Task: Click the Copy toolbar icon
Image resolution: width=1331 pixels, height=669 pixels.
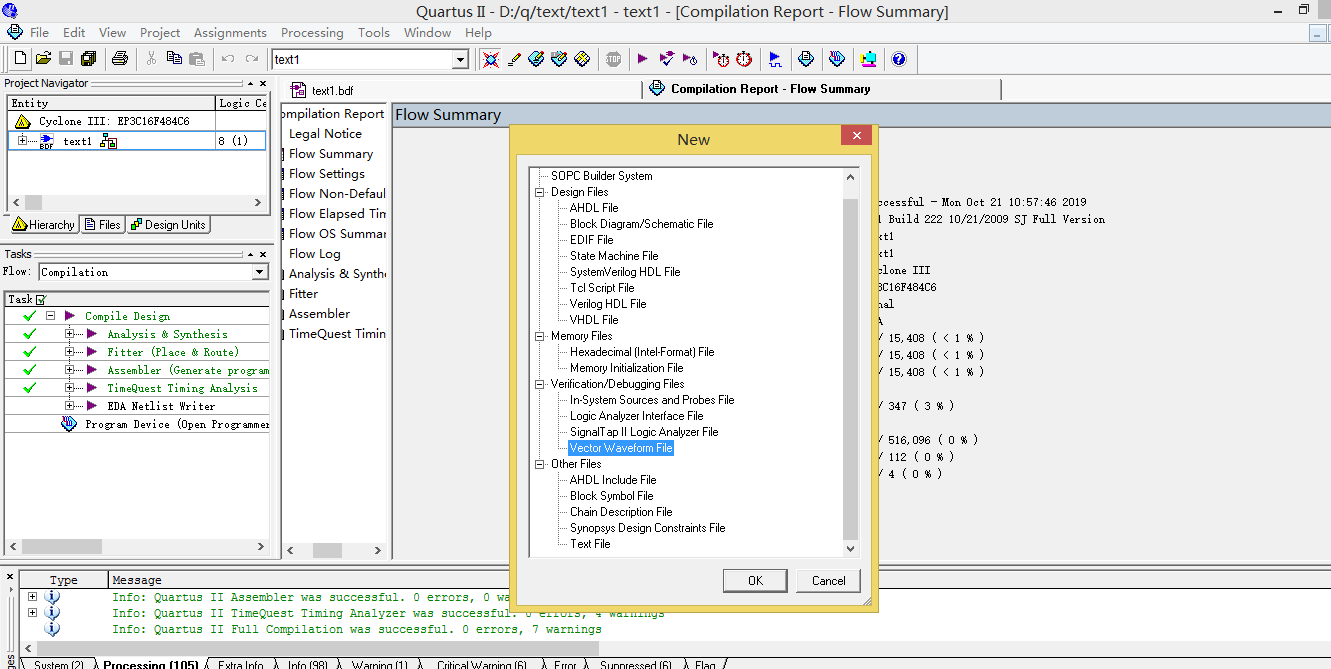Action: (174, 59)
